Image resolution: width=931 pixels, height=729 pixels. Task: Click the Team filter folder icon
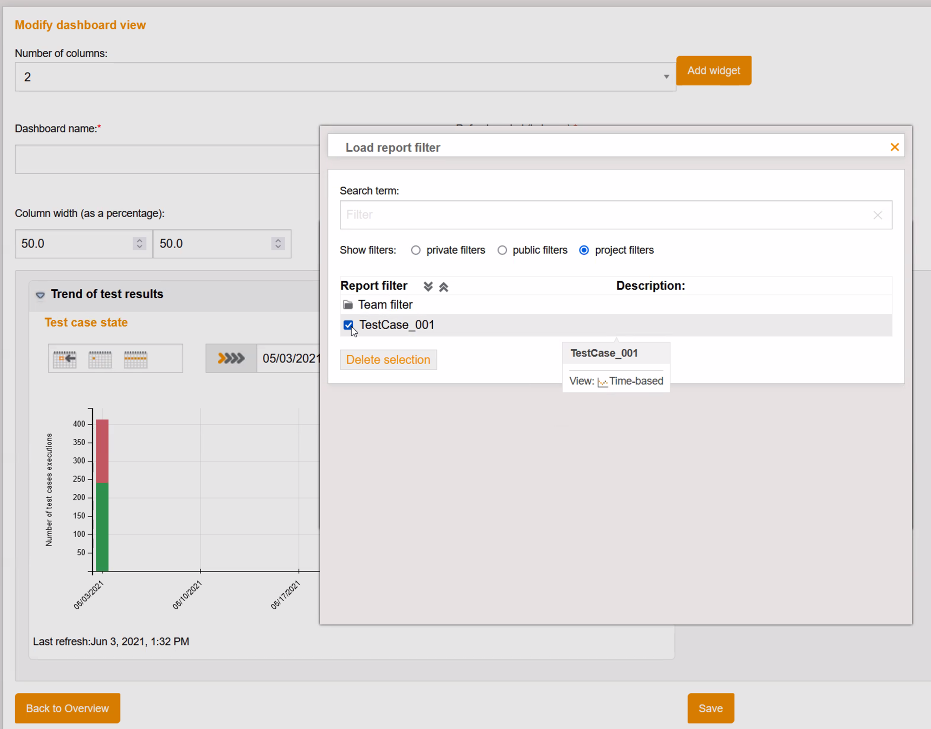tap(348, 305)
